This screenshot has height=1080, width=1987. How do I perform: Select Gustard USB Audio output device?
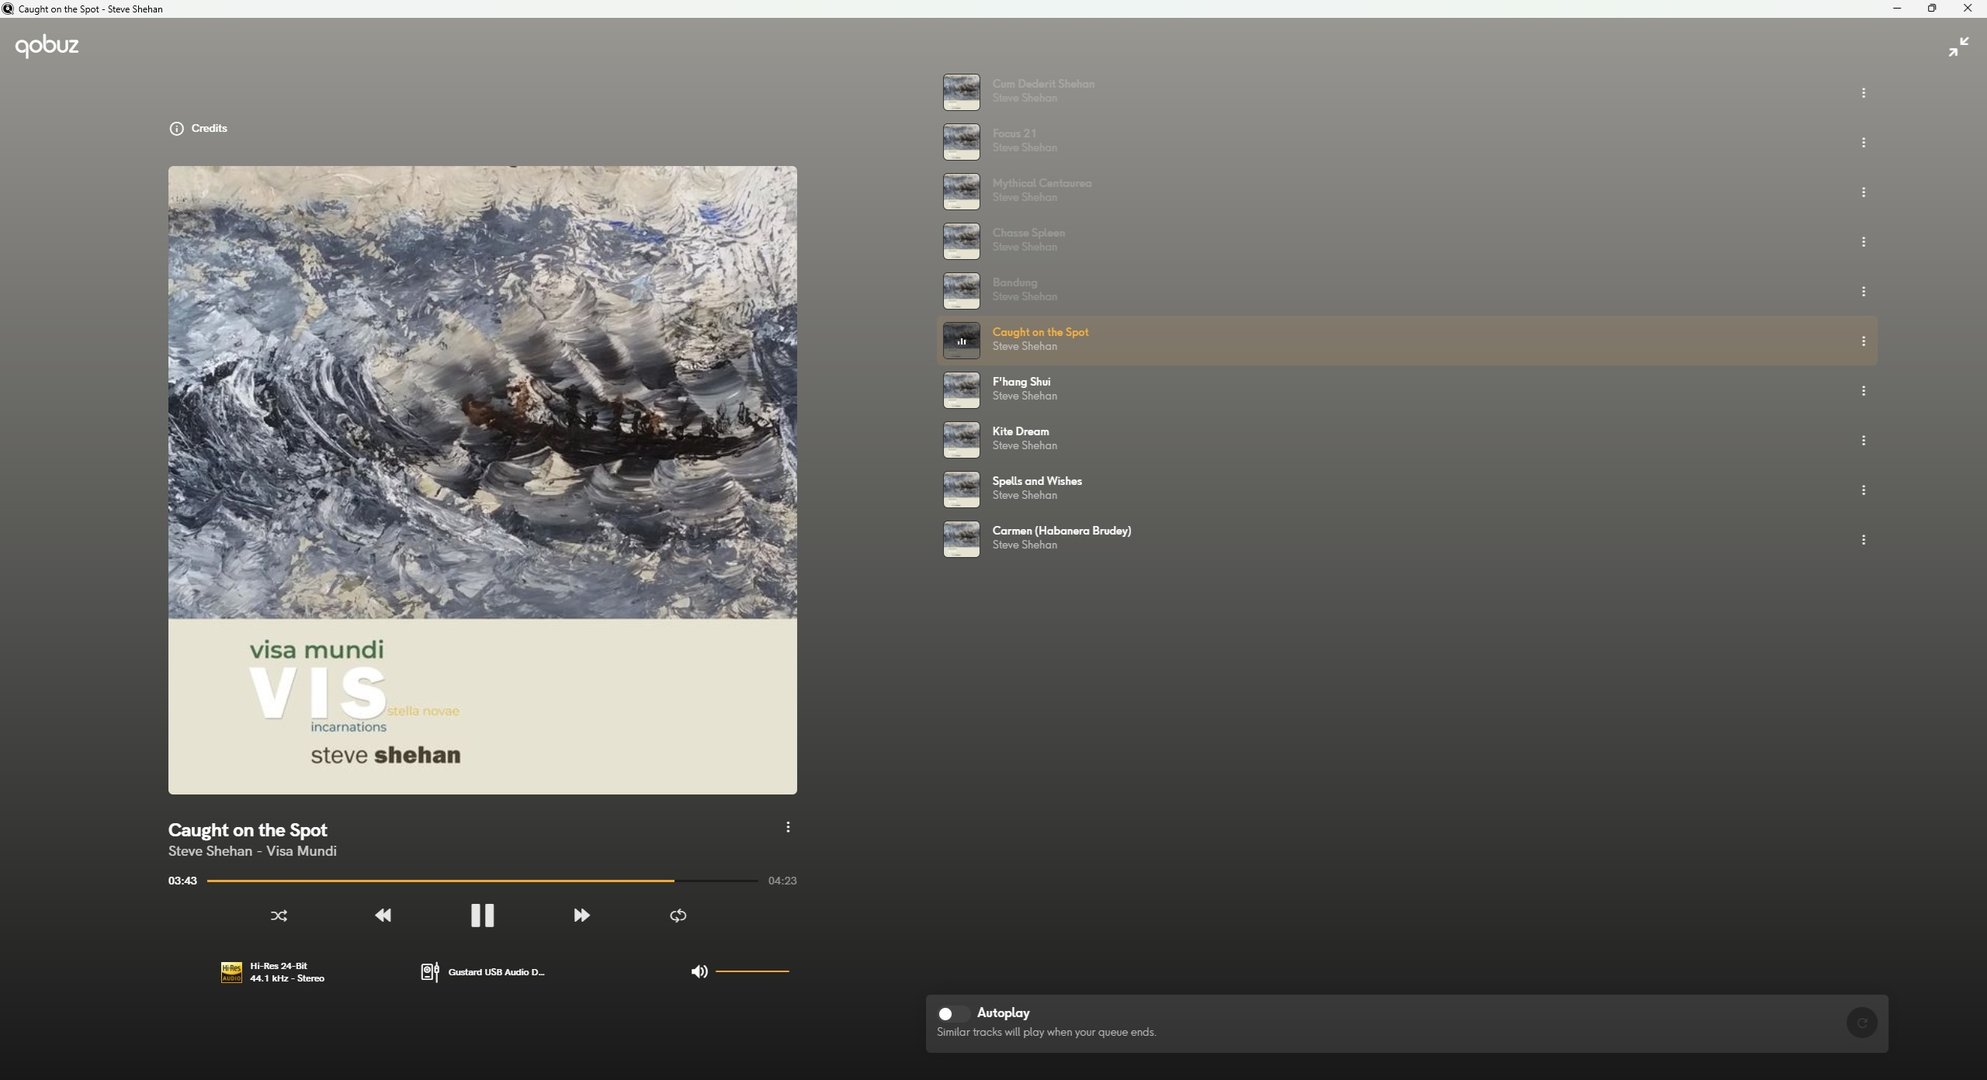click(x=496, y=972)
